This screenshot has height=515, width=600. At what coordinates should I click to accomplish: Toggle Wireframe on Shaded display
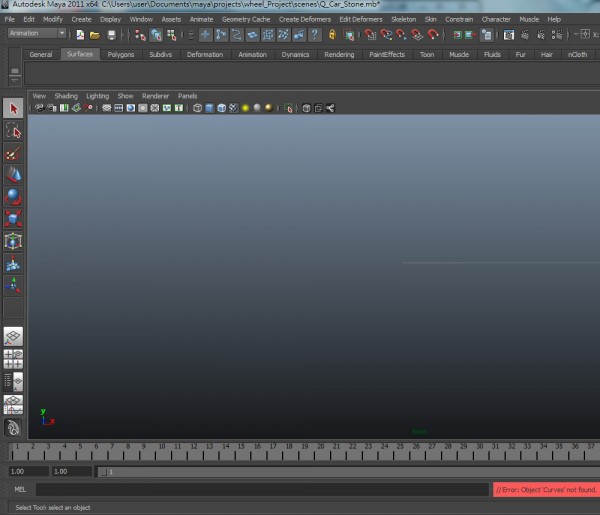click(221, 108)
